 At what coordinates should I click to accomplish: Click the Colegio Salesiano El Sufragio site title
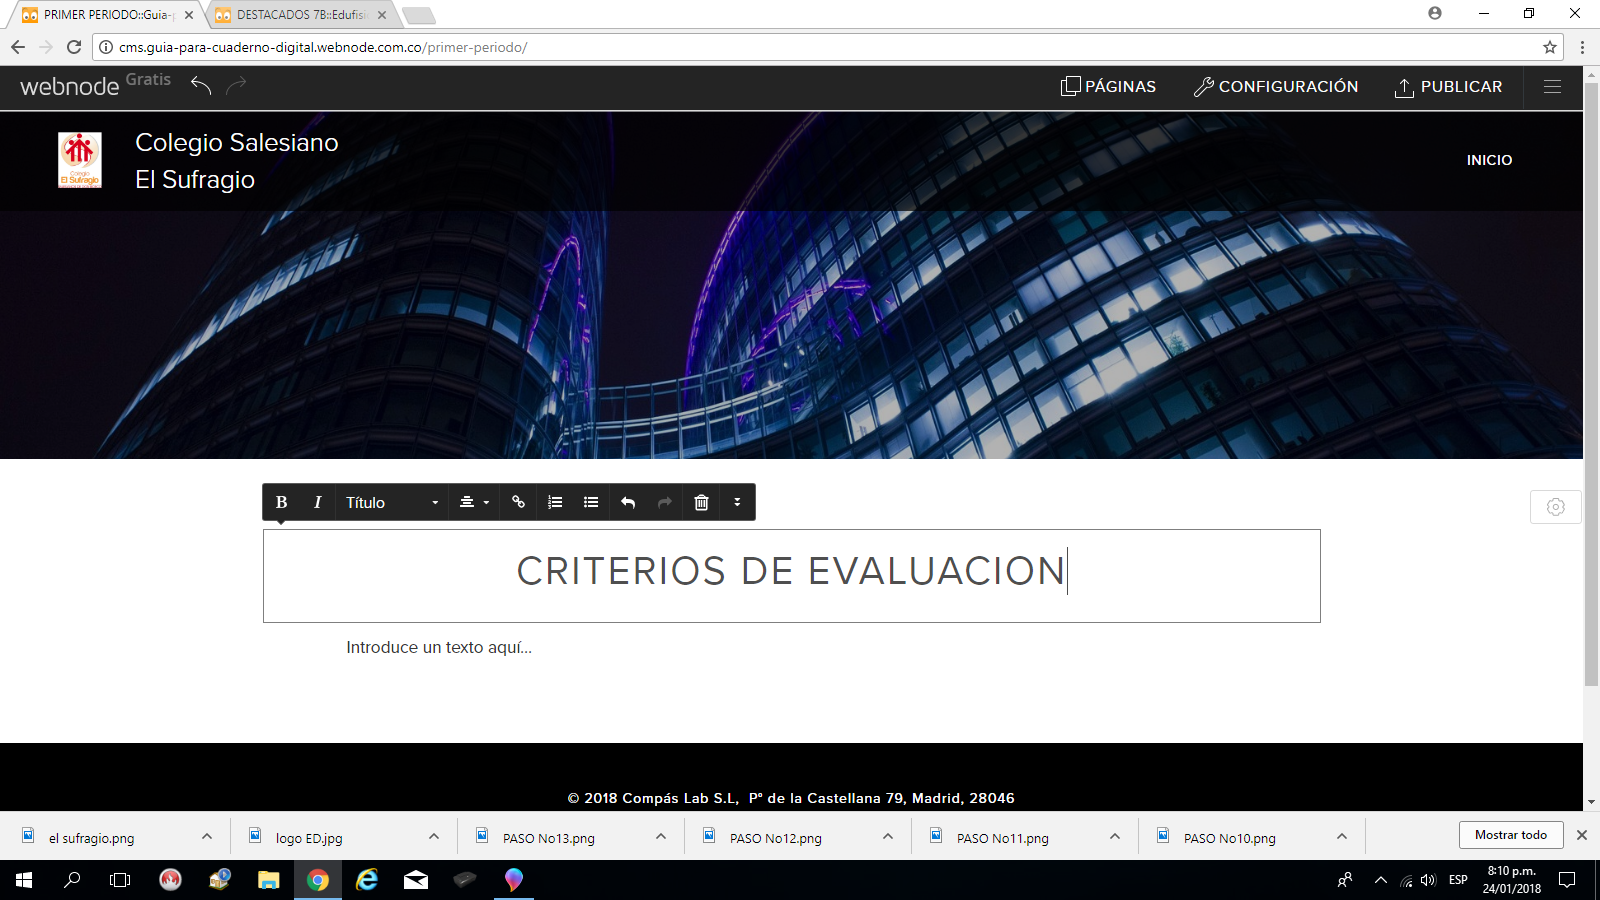pos(237,161)
